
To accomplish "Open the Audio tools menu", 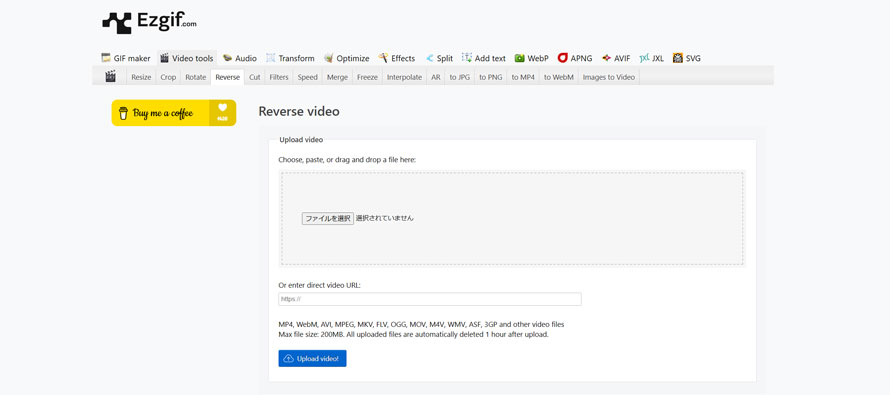I will point(240,58).
